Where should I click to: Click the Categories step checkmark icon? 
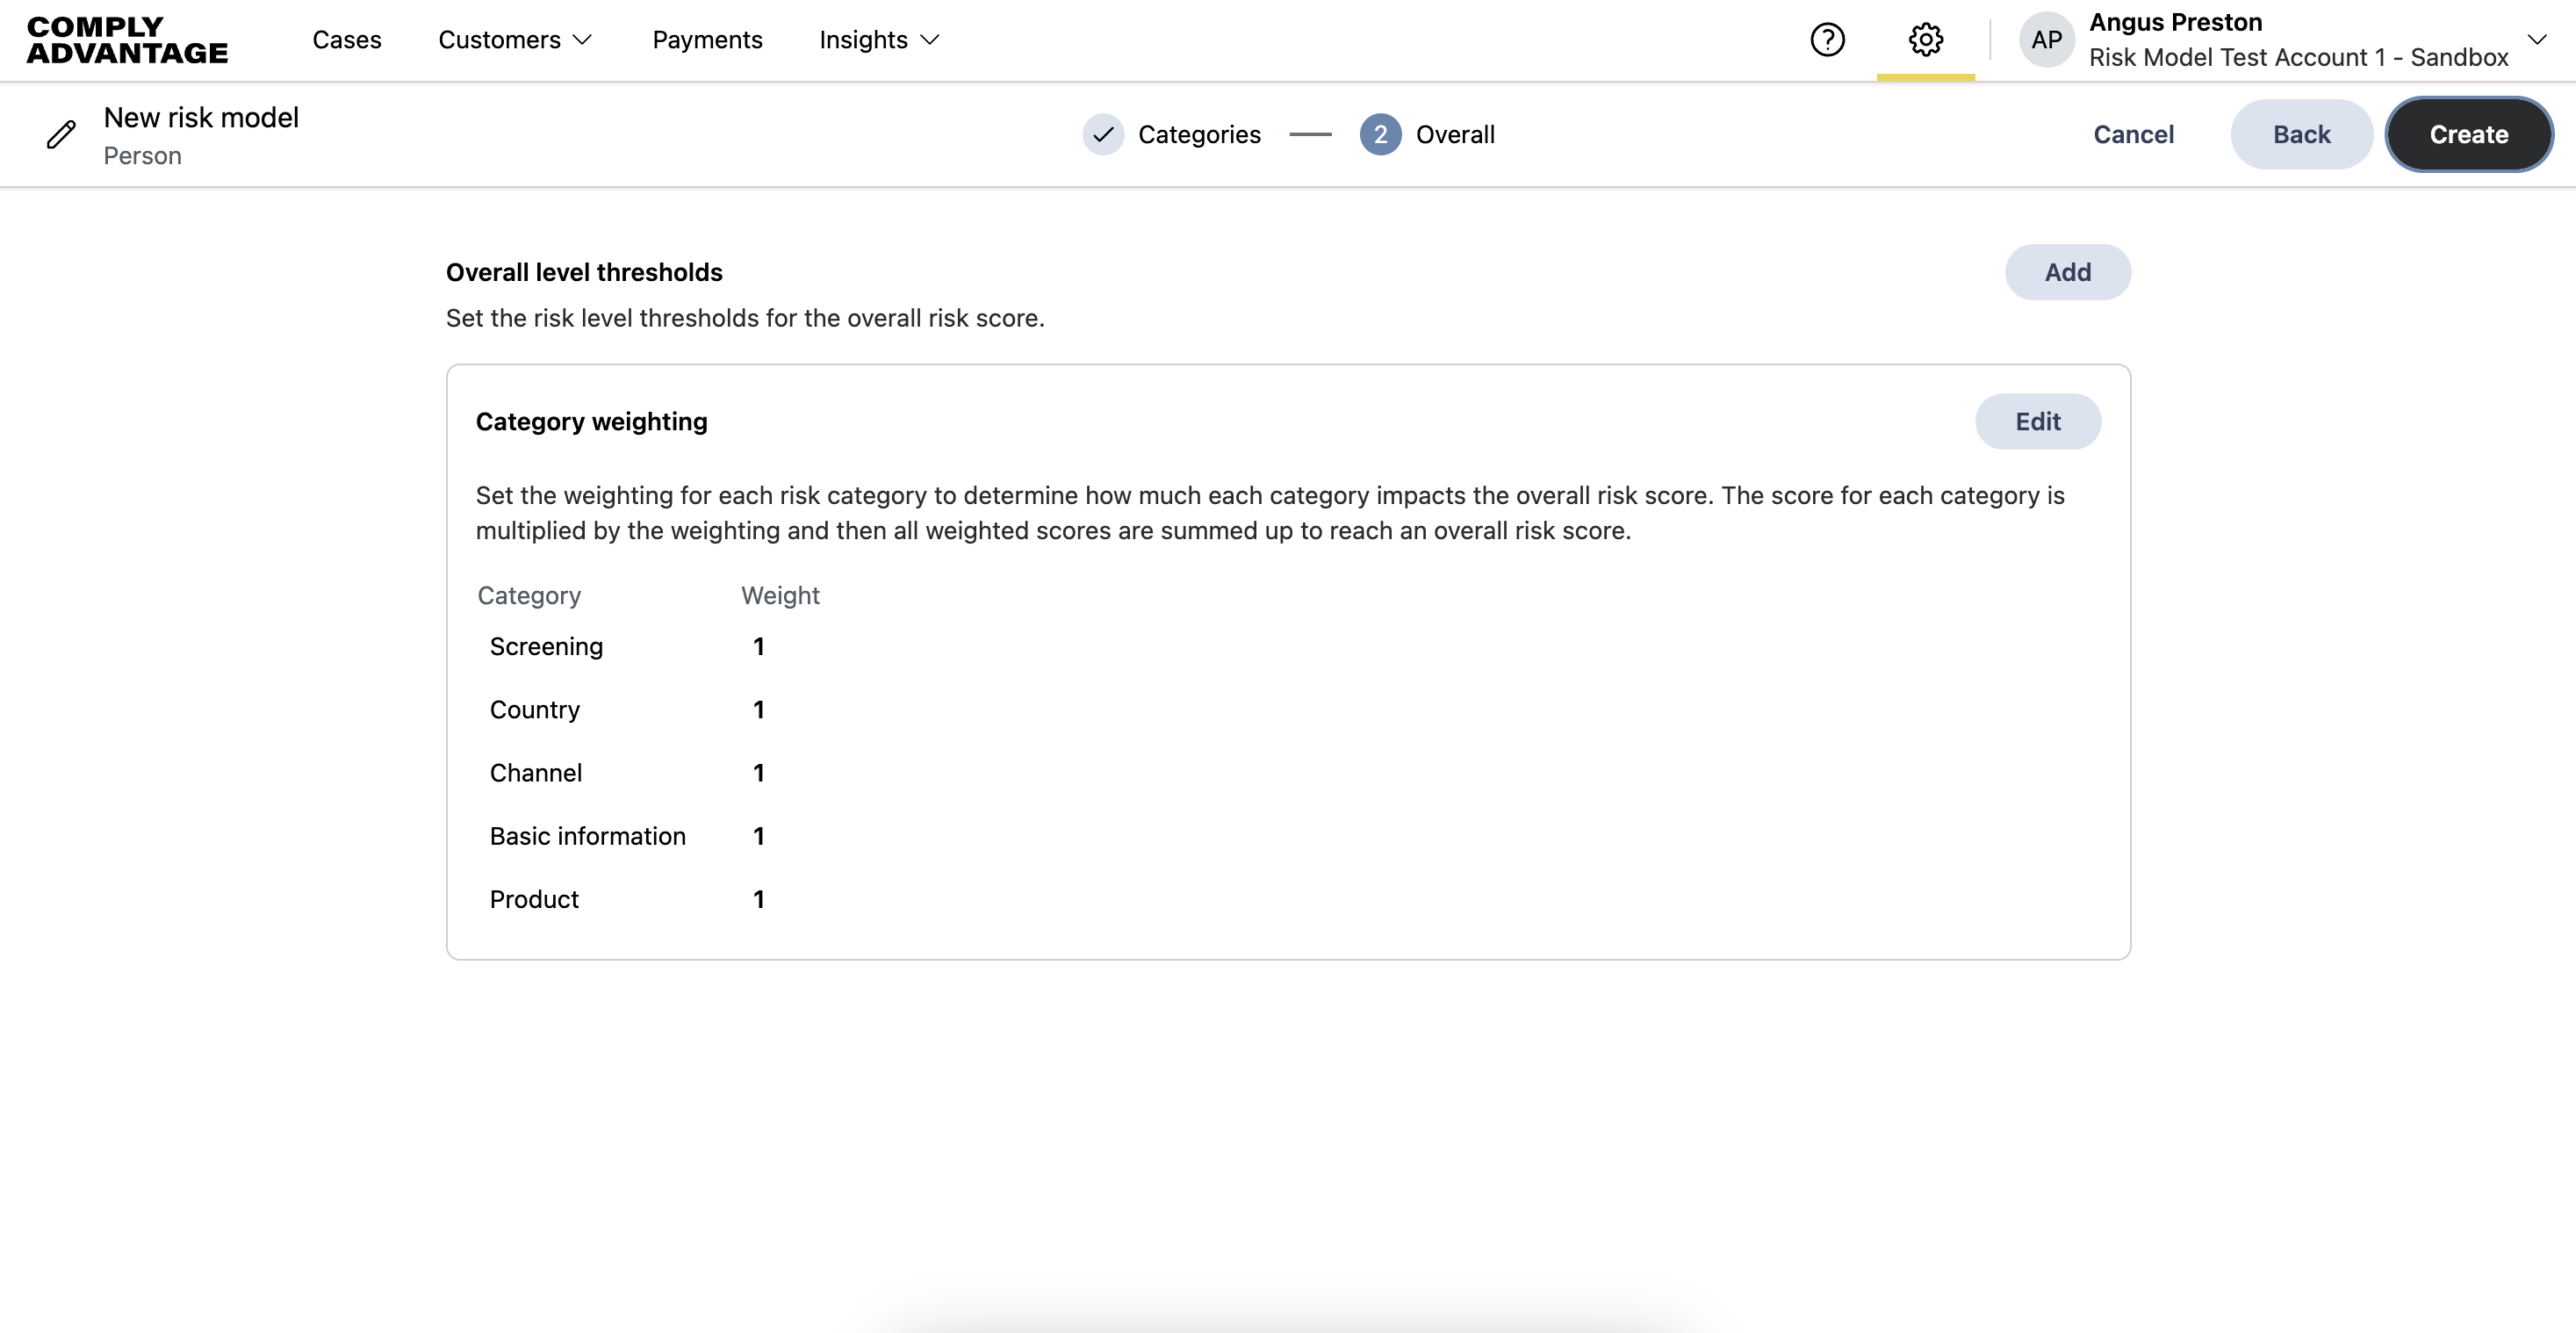pos(1103,135)
